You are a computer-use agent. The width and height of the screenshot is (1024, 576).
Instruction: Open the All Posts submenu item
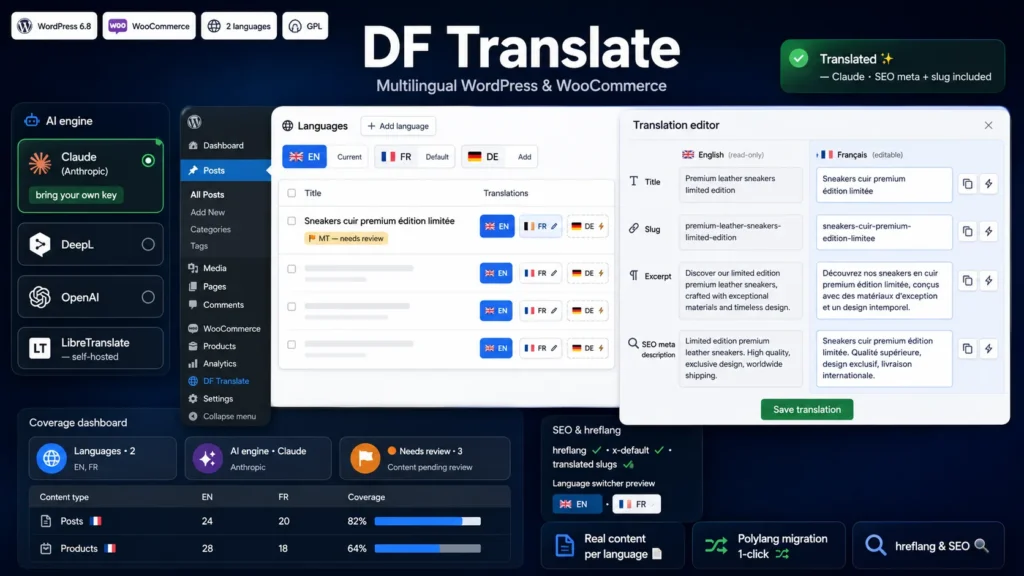207,195
